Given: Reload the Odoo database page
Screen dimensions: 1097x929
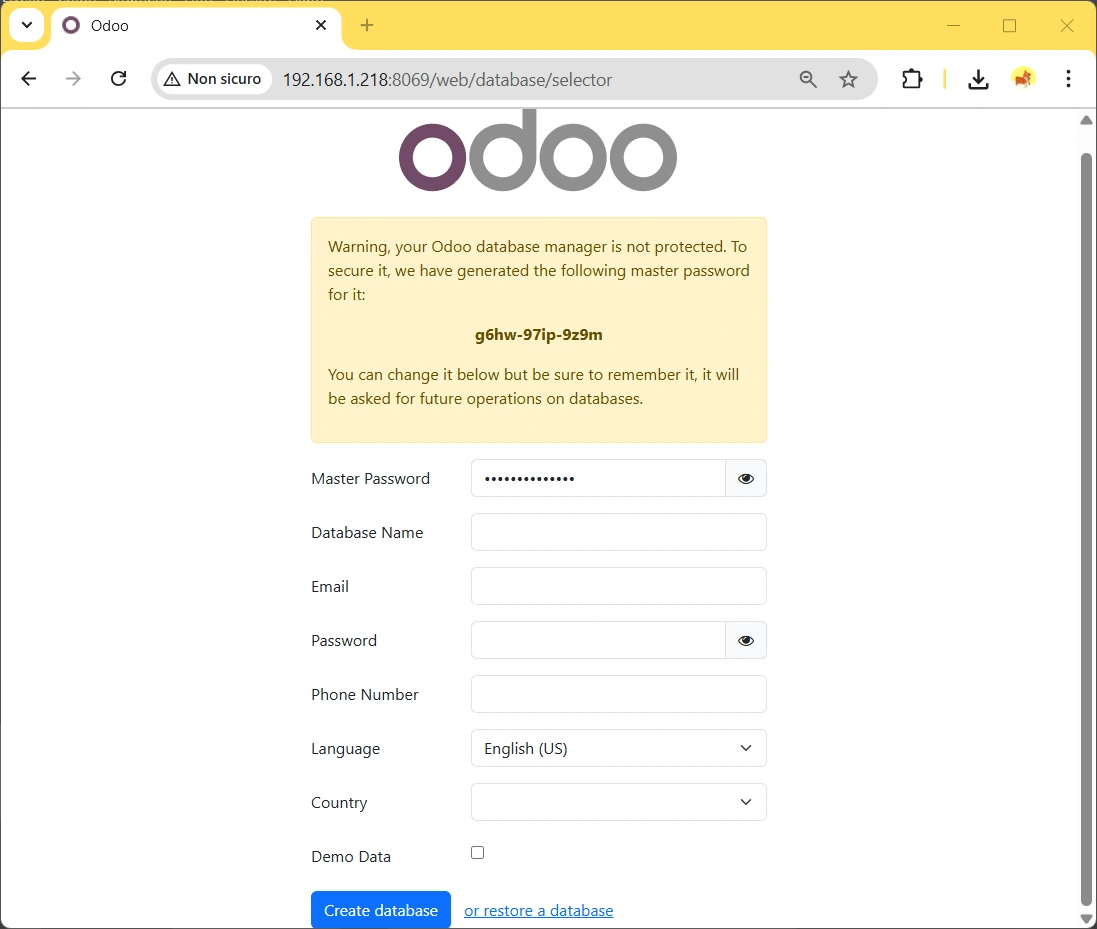Looking at the screenshot, I should [118, 78].
